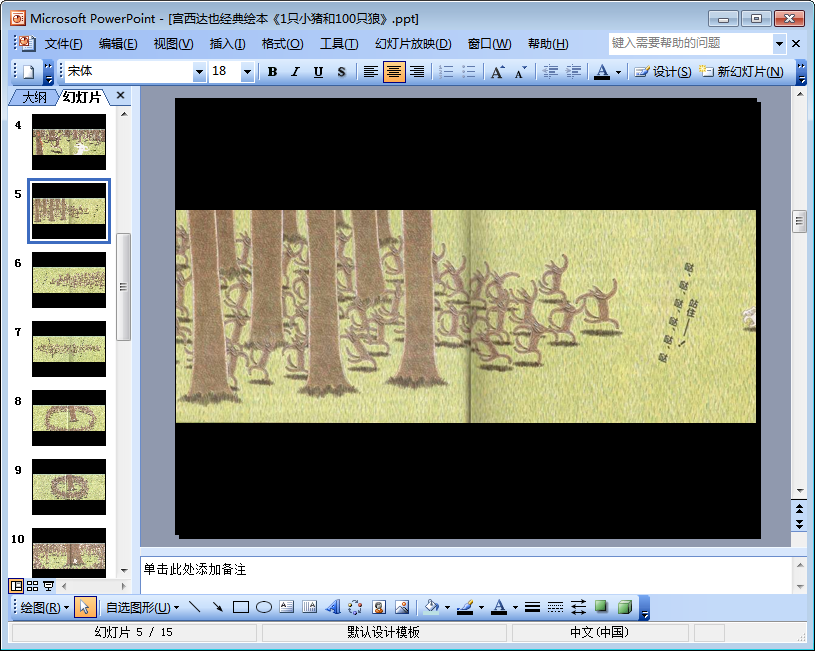
Task: Select the Rectangle drawing tool
Action: (x=241, y=607)
